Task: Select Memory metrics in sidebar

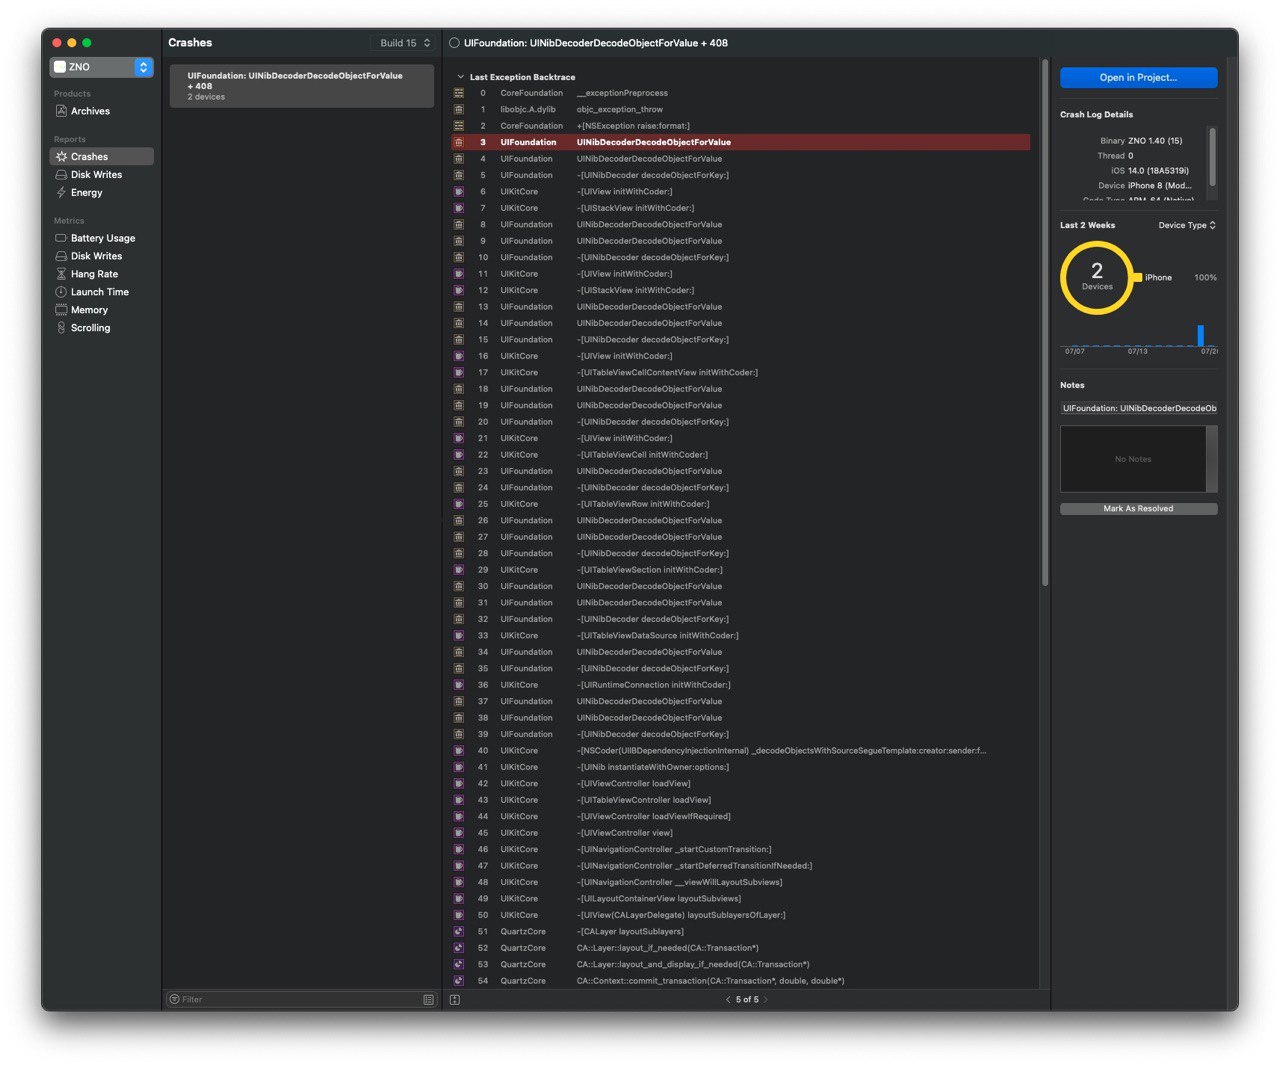Action: (101, 310)
